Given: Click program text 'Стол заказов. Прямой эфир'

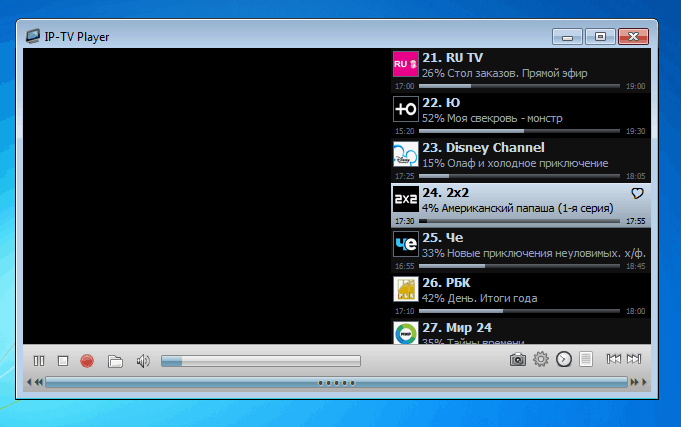Looking at the screenshot, I should (x=517, y=73).
